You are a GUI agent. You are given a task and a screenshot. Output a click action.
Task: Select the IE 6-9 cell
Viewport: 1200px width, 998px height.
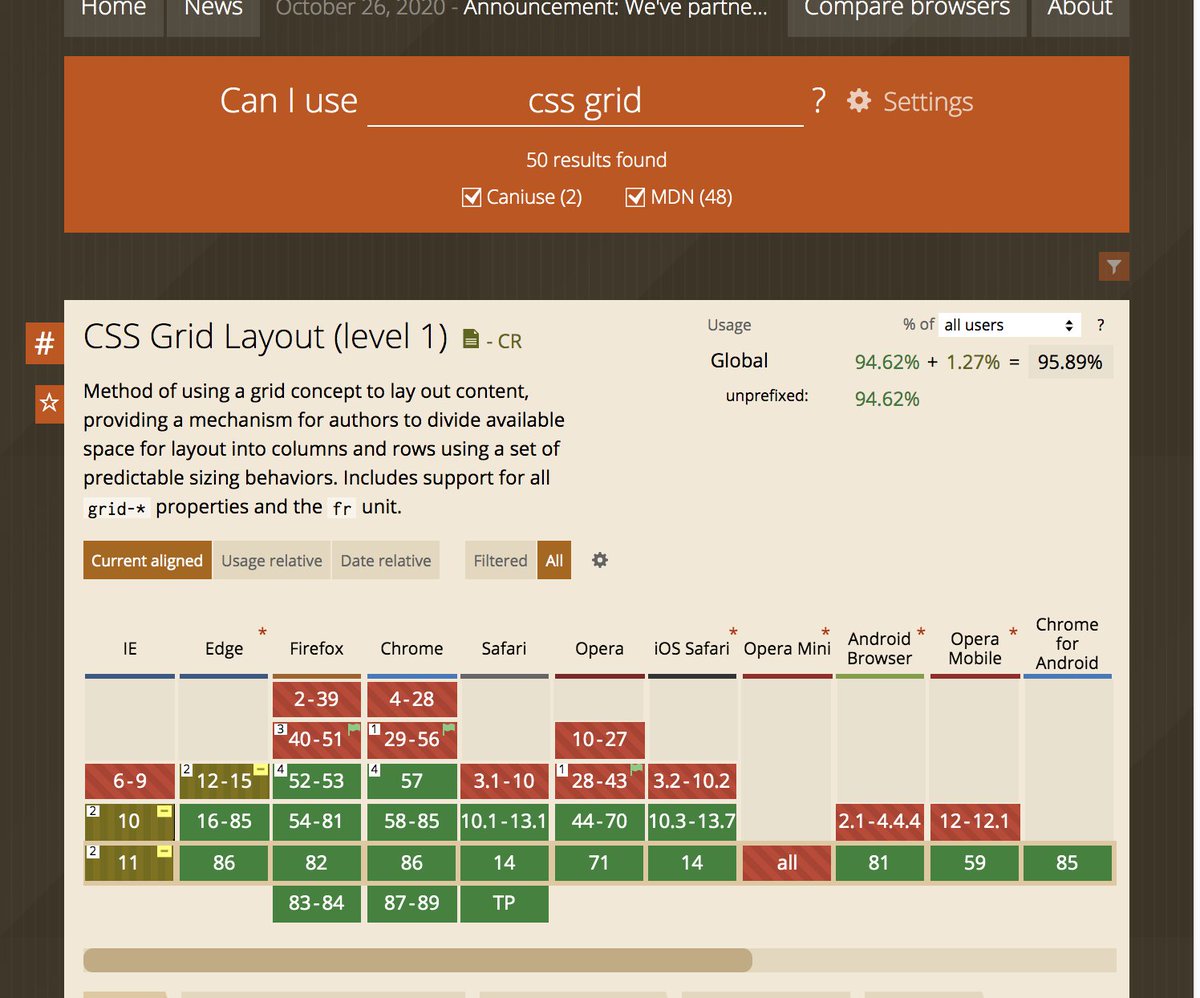click(130, 781)
